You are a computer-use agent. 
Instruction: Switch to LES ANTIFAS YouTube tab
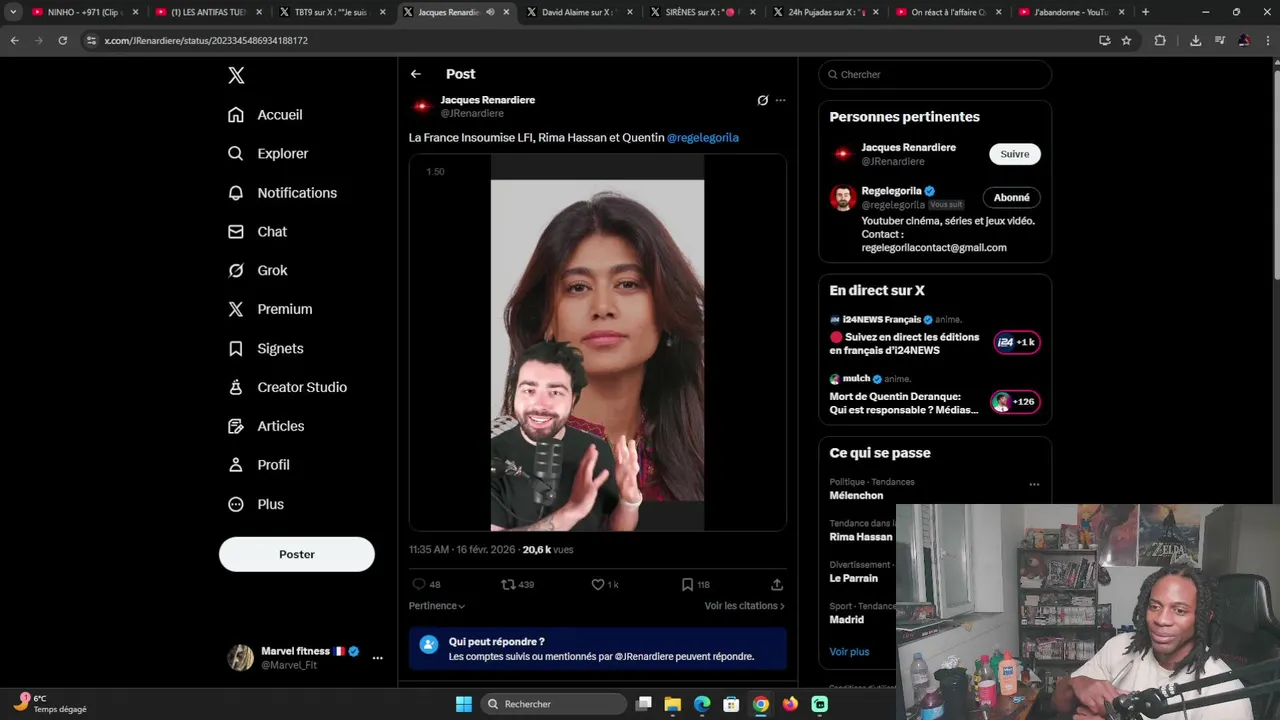(x=208, y=12)
